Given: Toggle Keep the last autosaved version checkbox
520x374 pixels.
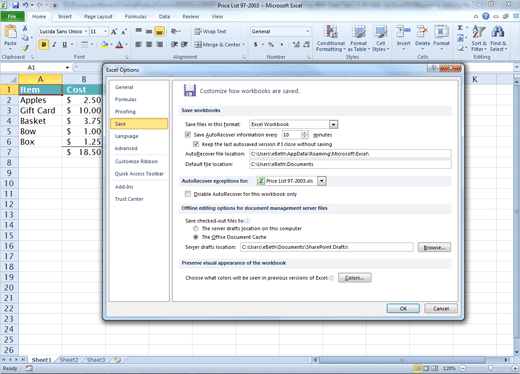Looking at the screenshot, I should click(x=196, y=144).
